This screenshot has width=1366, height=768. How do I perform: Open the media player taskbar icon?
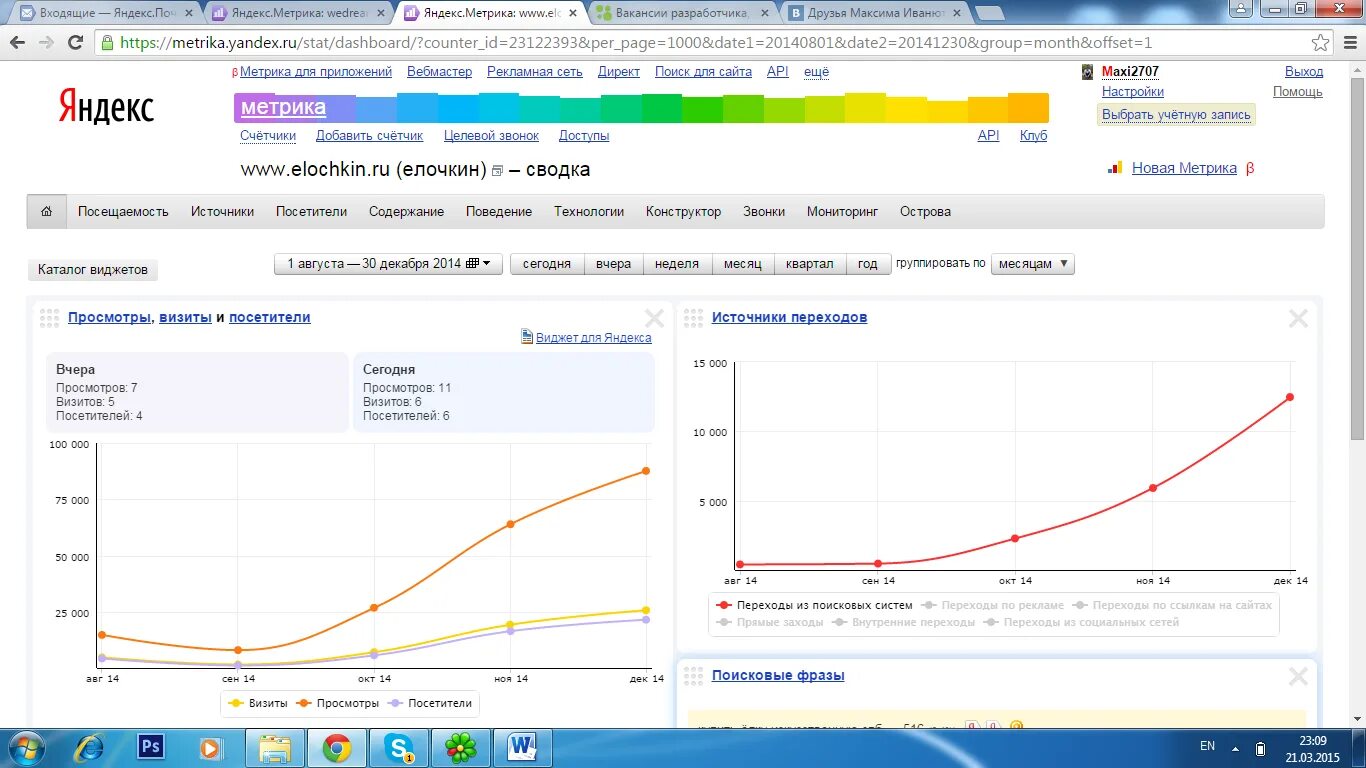(x=211, y=747)
